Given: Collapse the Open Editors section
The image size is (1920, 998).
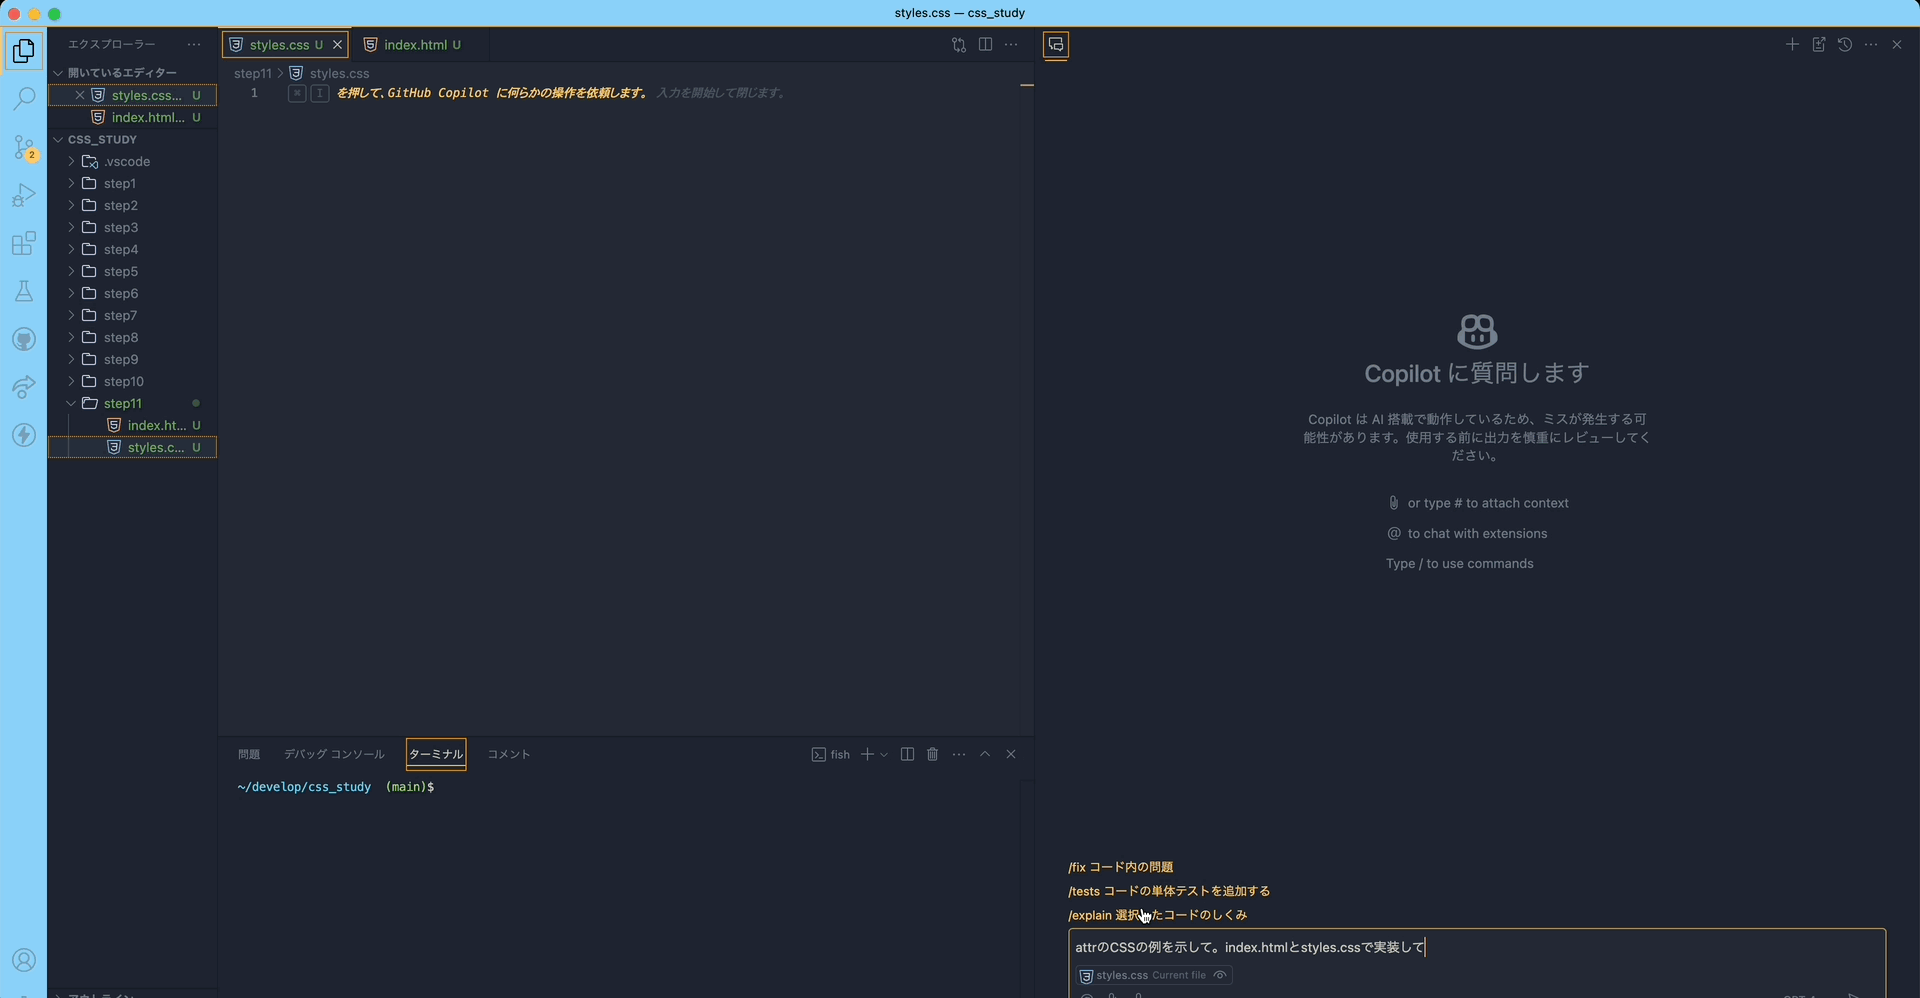Looking at the screenshot, I should (58, 73).
